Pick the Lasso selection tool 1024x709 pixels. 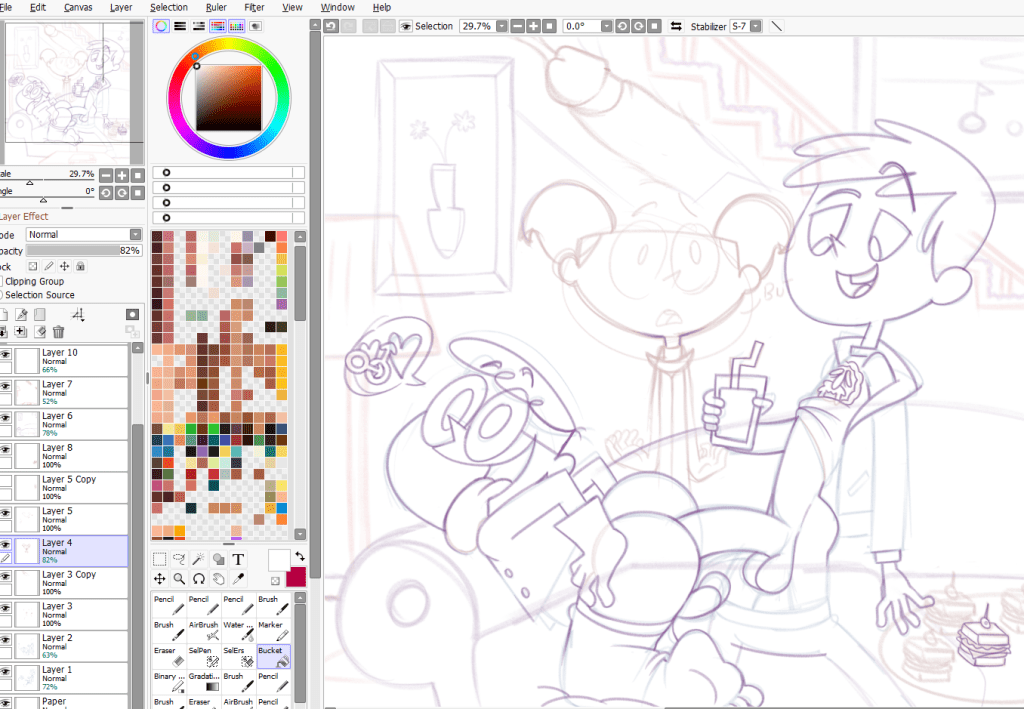[179, 560]
